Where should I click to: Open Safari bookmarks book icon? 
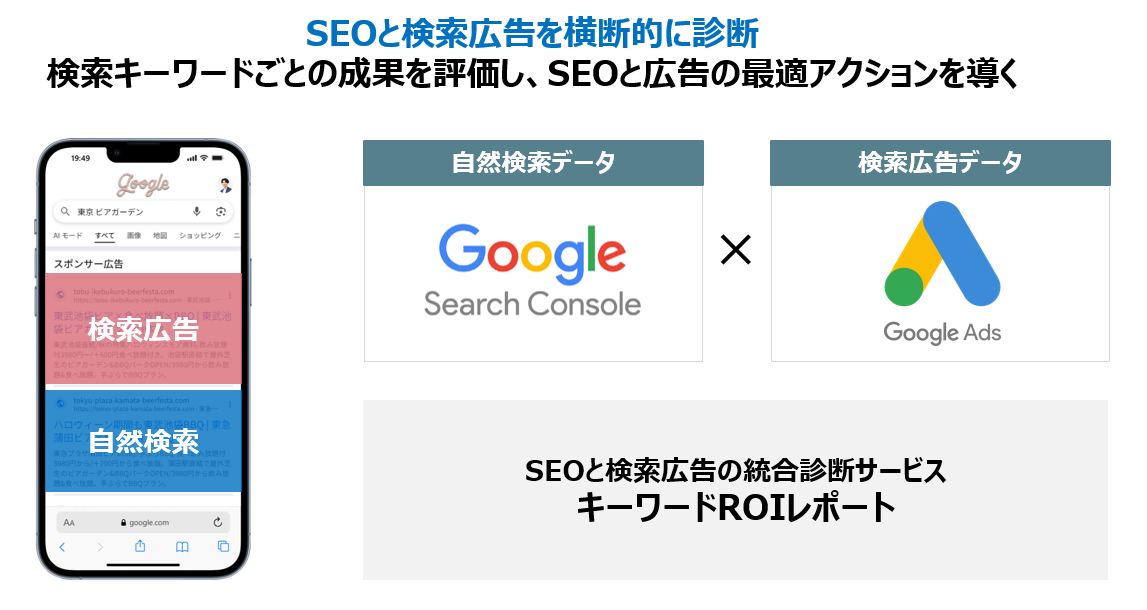(182, 547)
